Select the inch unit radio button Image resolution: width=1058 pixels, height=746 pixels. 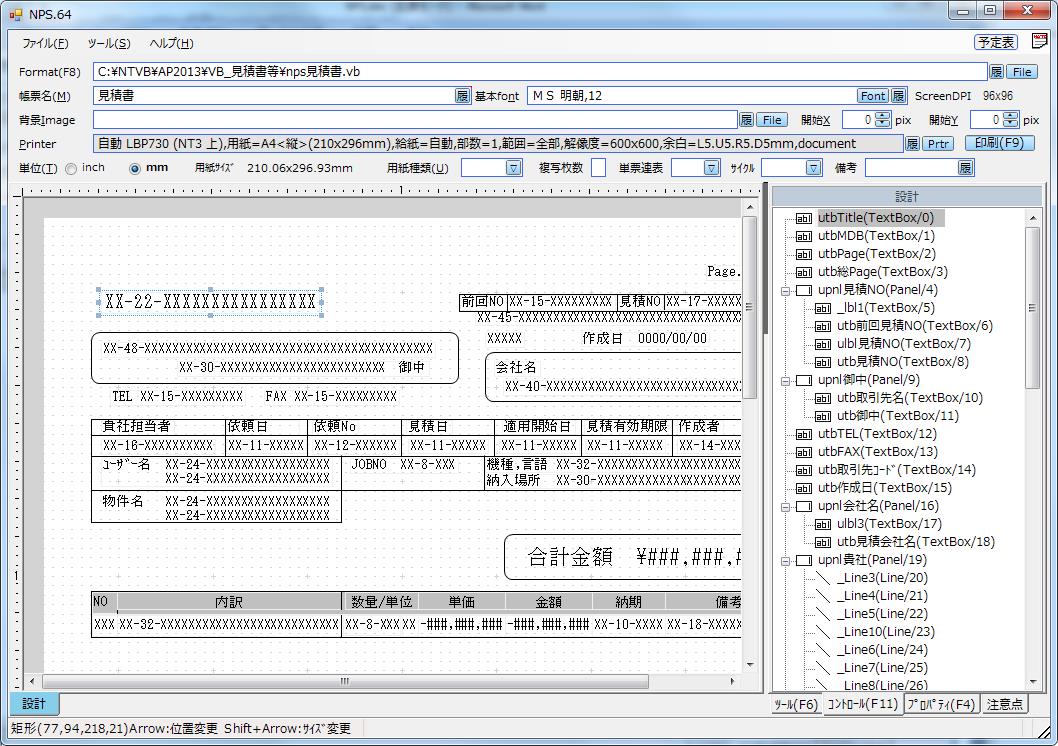coord(71,169)
